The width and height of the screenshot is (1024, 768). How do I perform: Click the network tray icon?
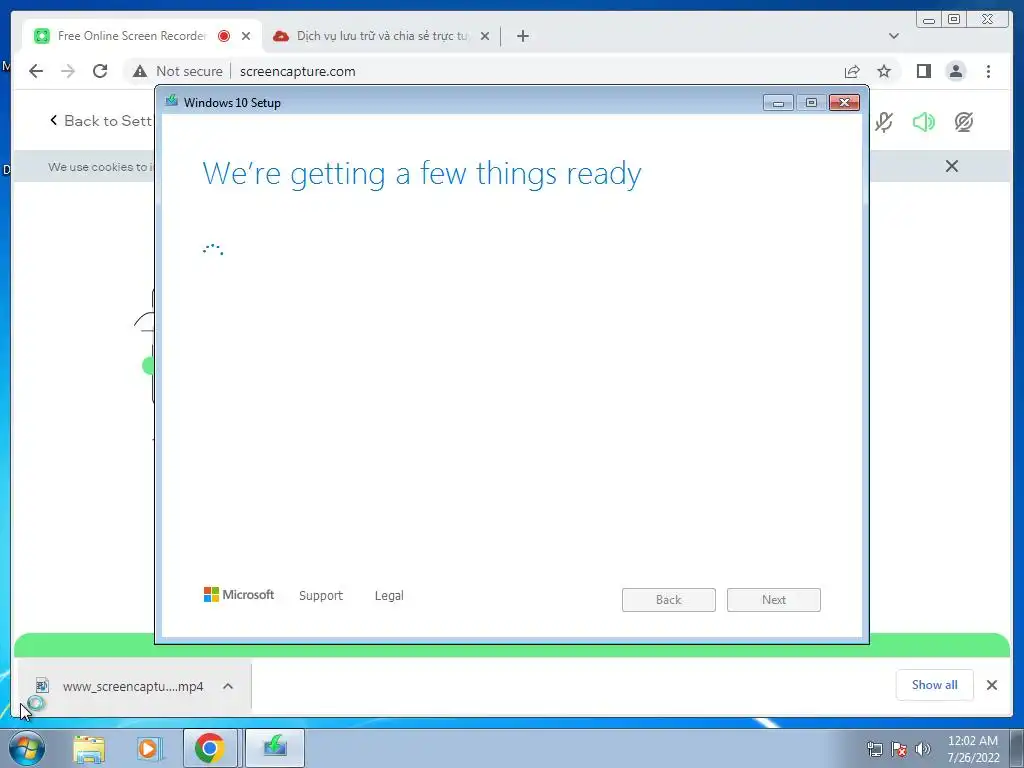coord(874,749)
